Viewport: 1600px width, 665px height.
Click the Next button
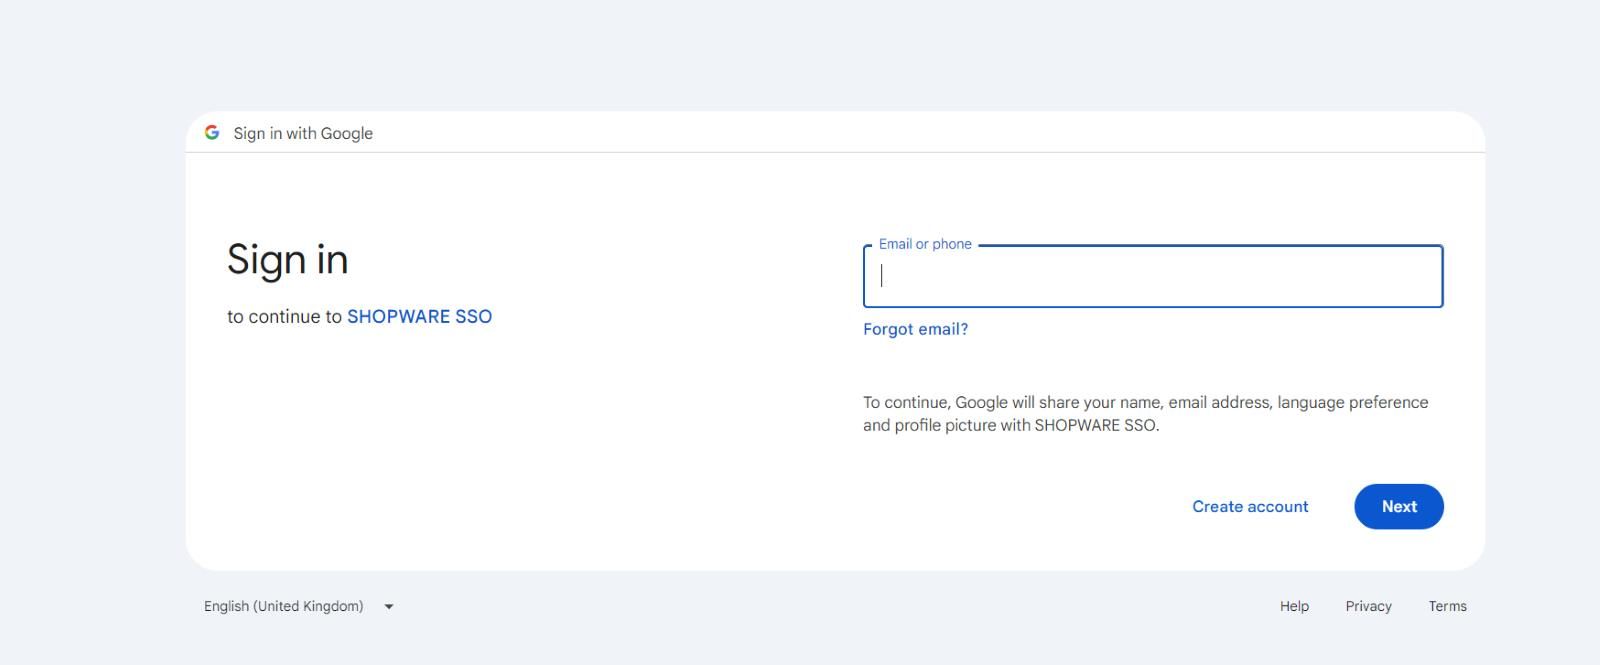(x=1399, y=507)
